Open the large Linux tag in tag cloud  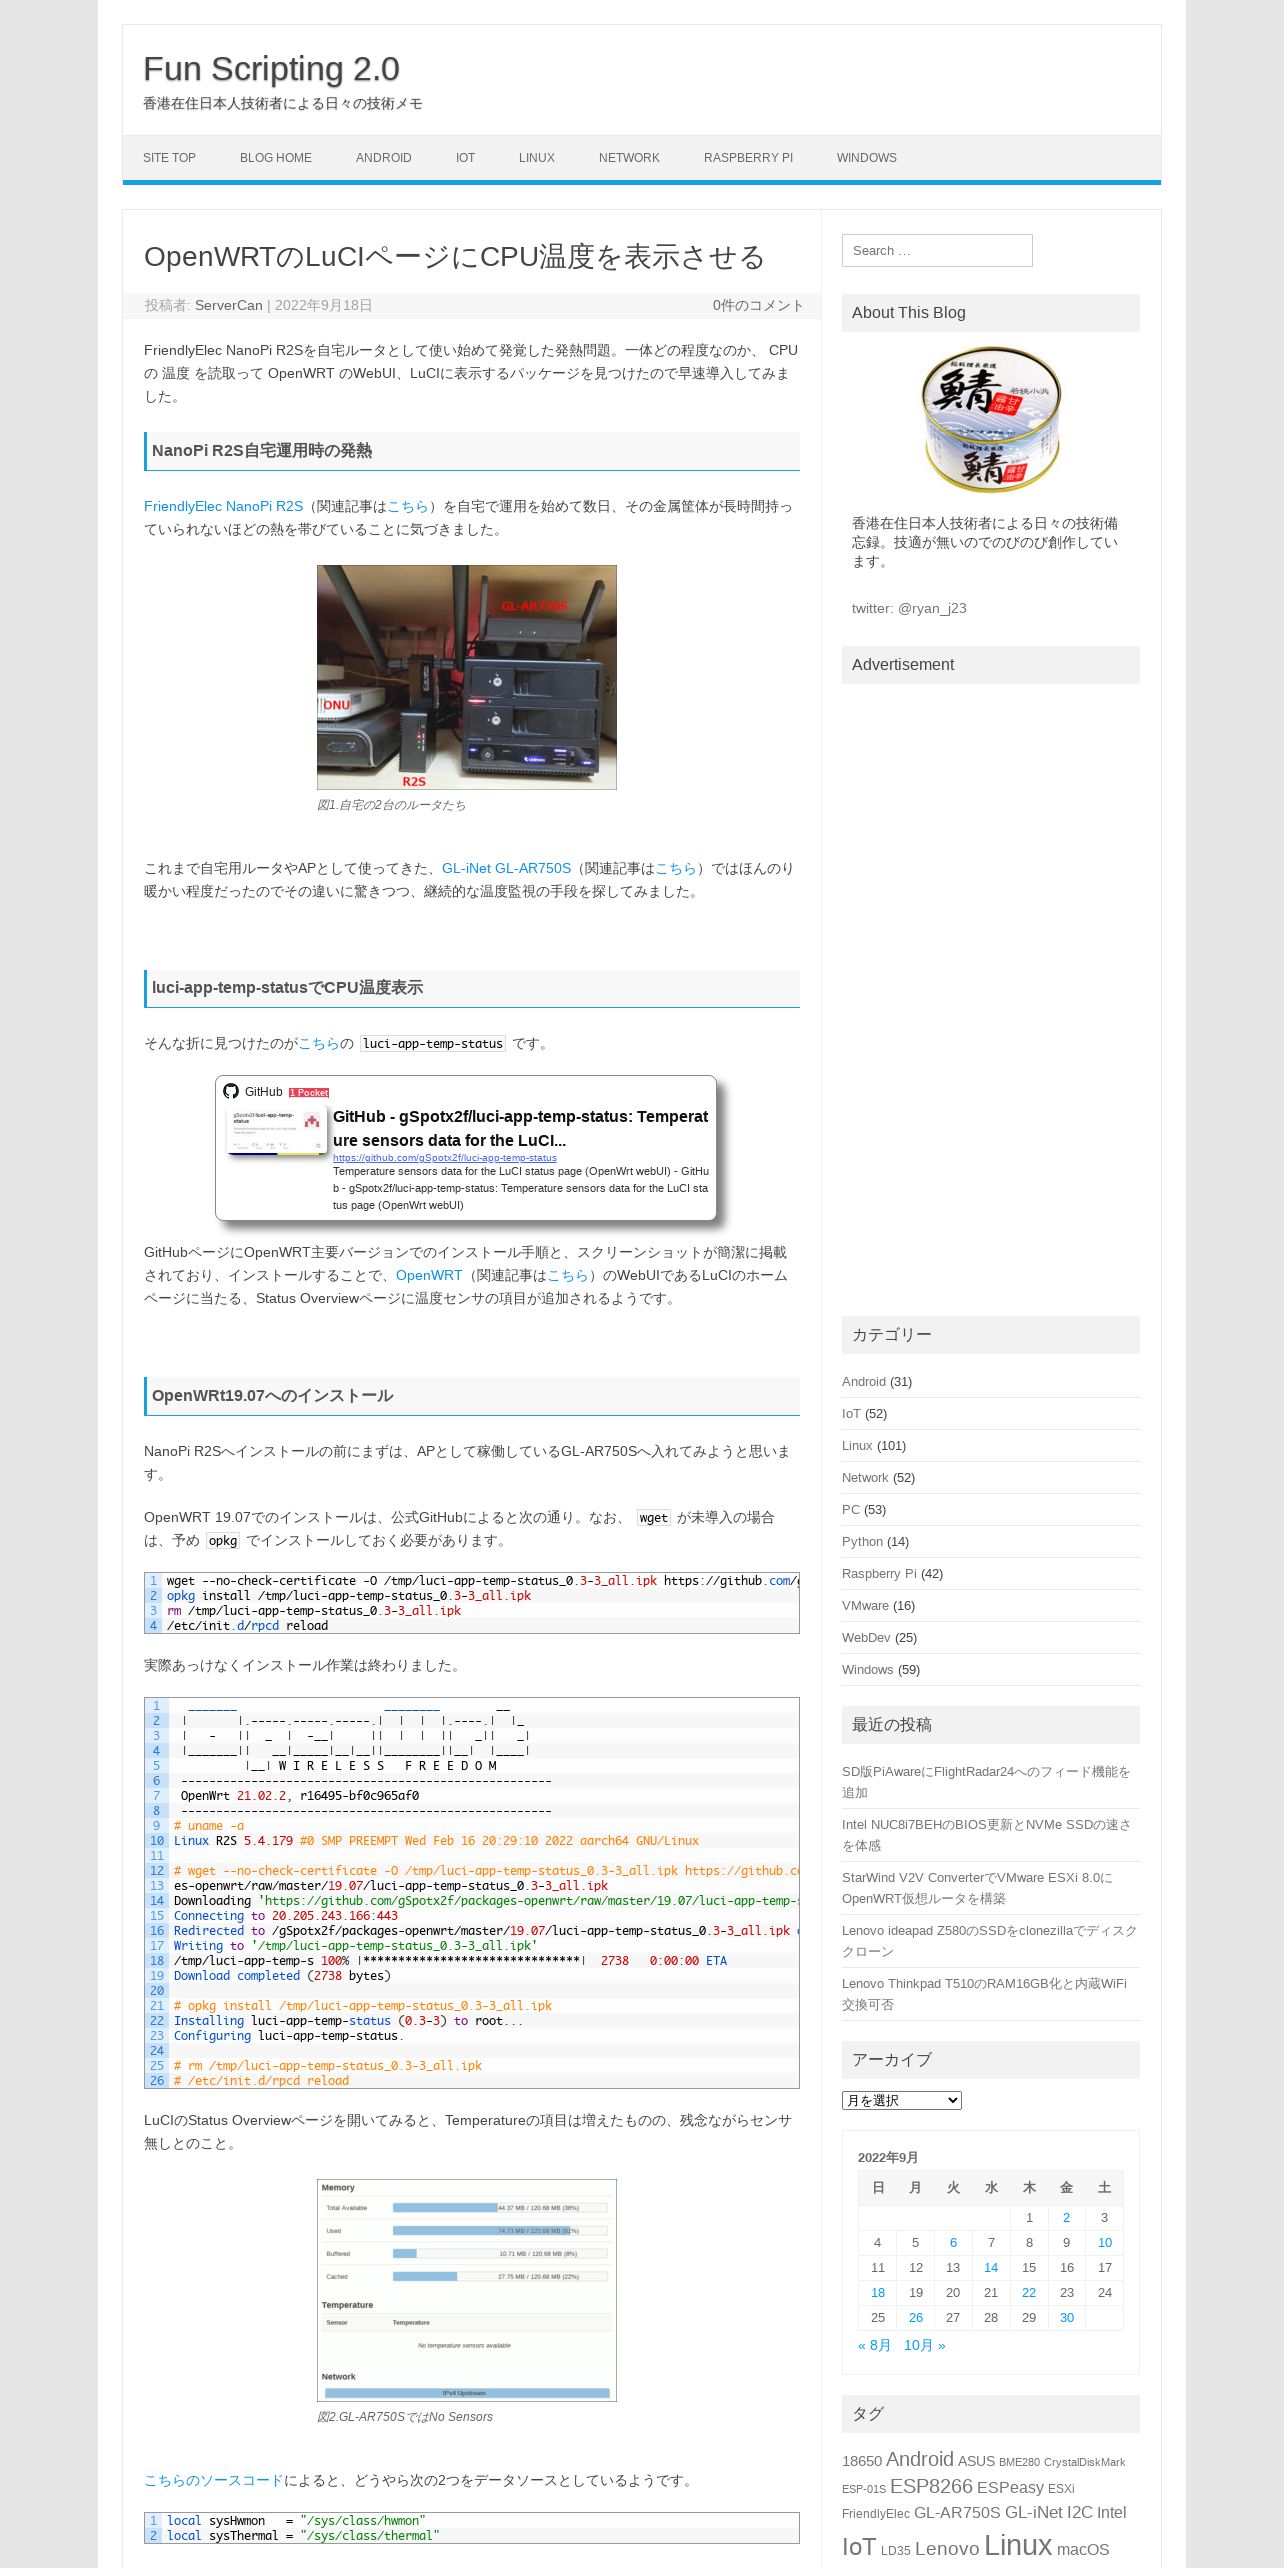tap(1018, 2545)
